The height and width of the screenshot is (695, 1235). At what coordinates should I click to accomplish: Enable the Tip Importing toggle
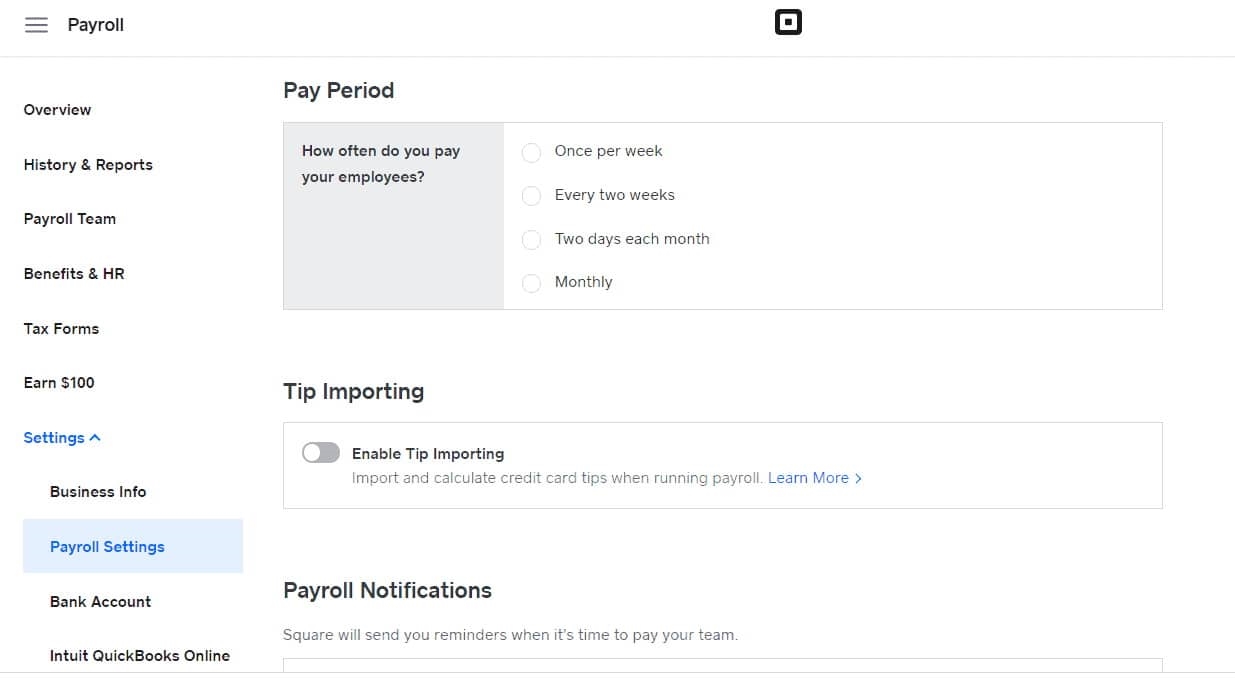click(321, 453)
